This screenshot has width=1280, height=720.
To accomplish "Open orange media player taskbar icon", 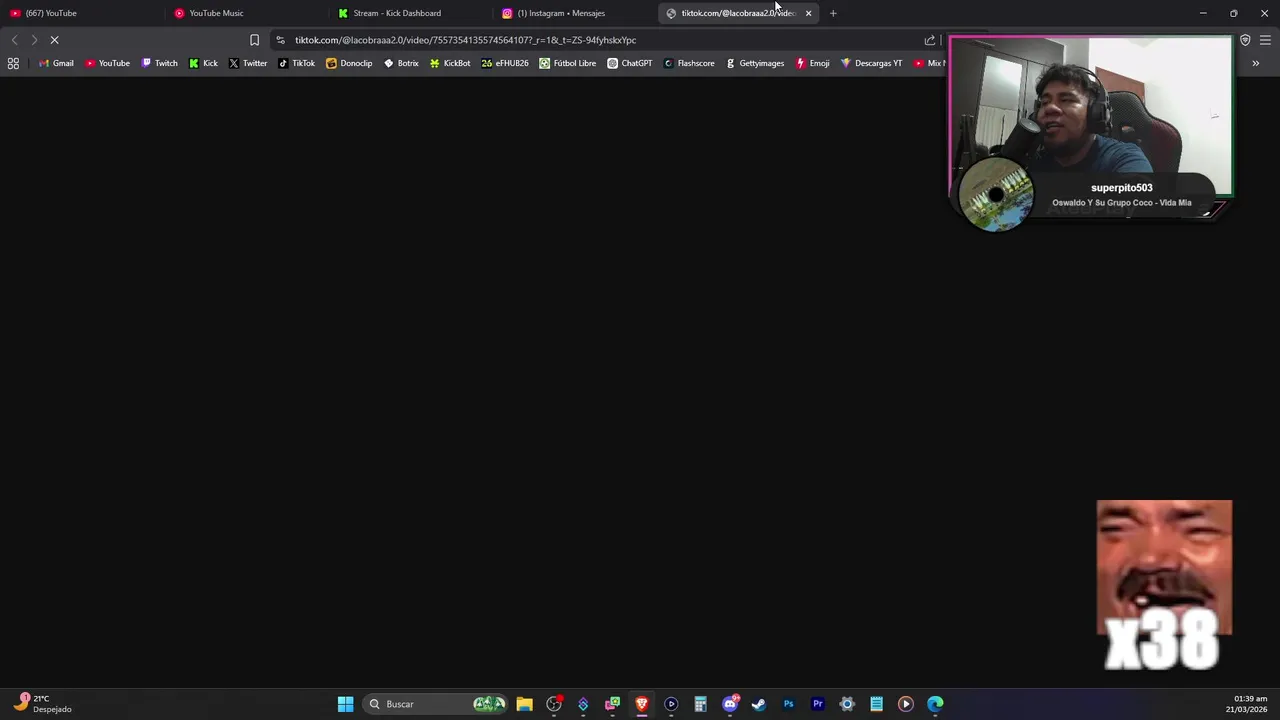I will click(906, 704).
